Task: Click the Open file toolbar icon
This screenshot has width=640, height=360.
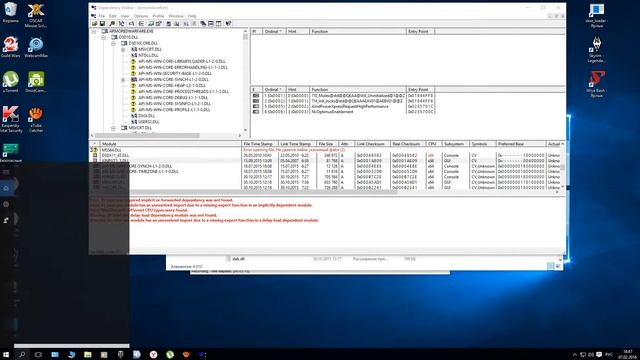Action: pos(94,24)
